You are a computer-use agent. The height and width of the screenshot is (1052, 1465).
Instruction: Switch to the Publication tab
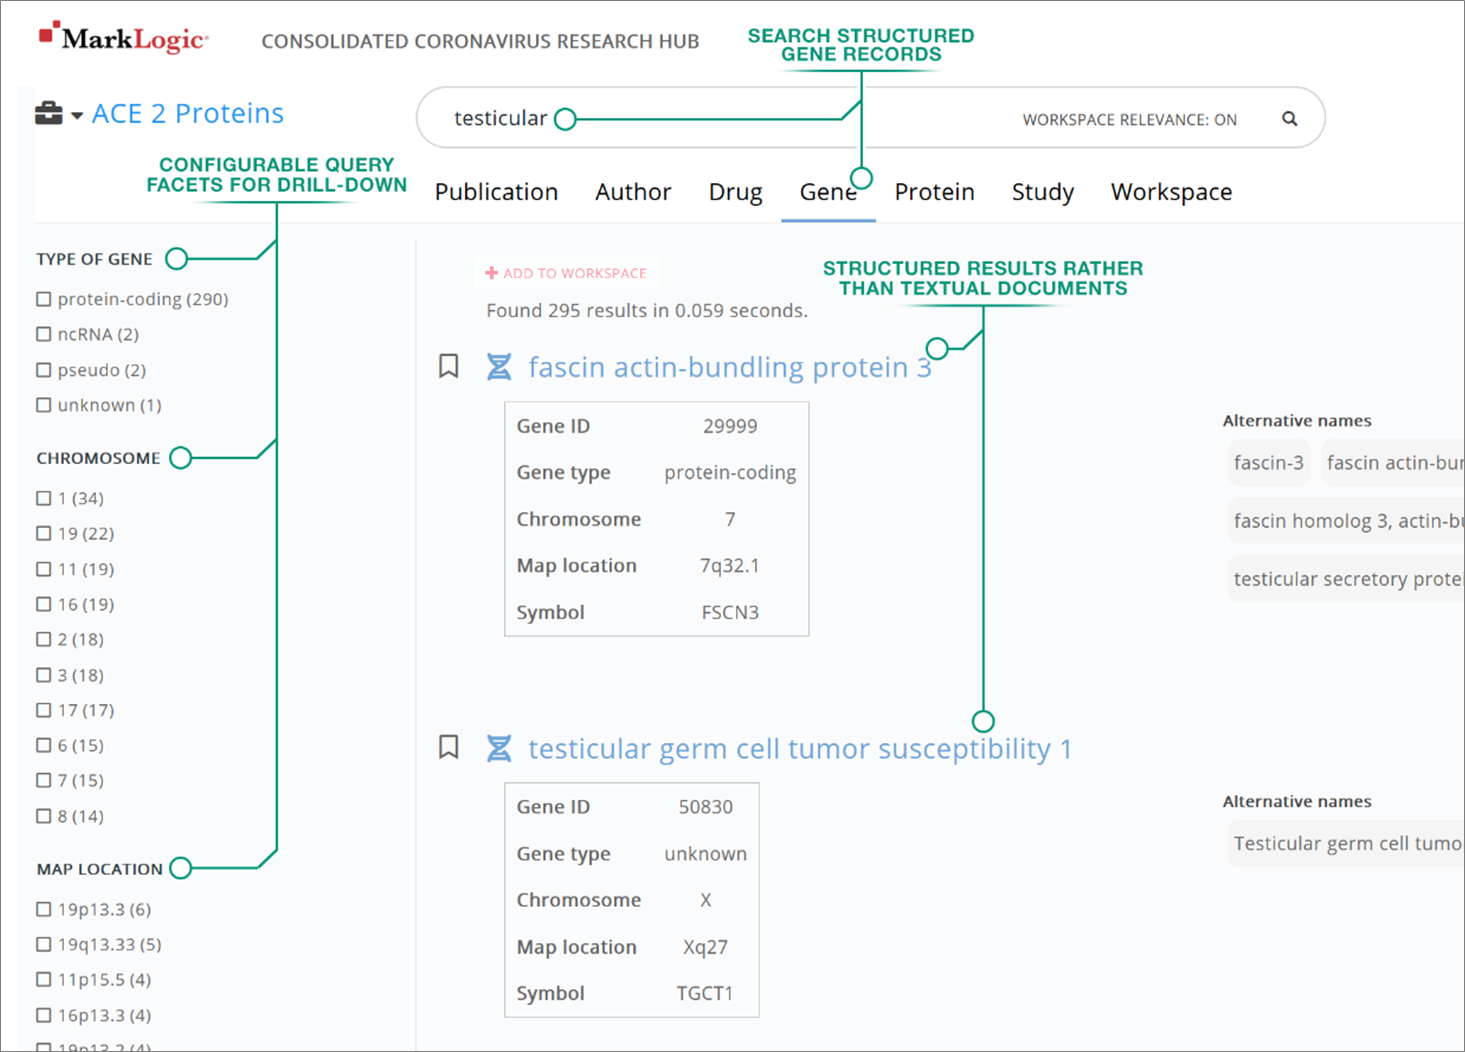tap(496, 191)
